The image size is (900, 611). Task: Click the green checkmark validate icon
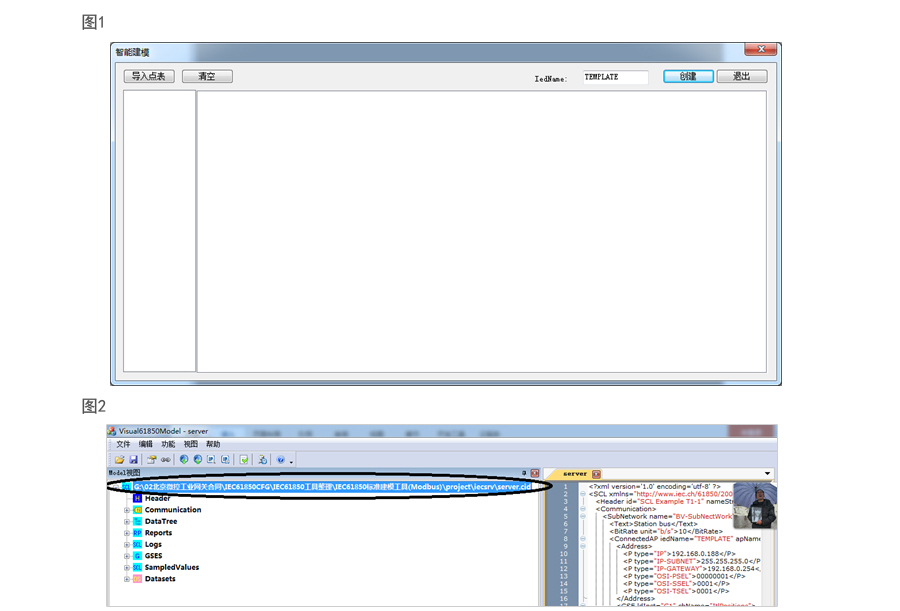pyautogui.click(x=243, y=459)
